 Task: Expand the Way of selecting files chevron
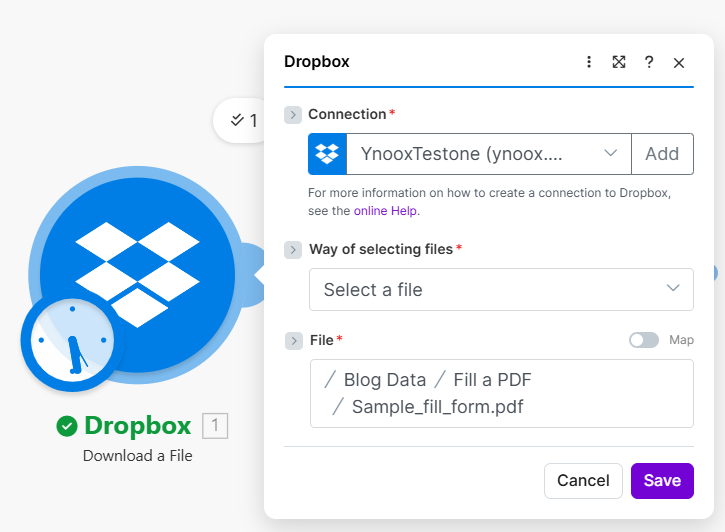point(293,249)
